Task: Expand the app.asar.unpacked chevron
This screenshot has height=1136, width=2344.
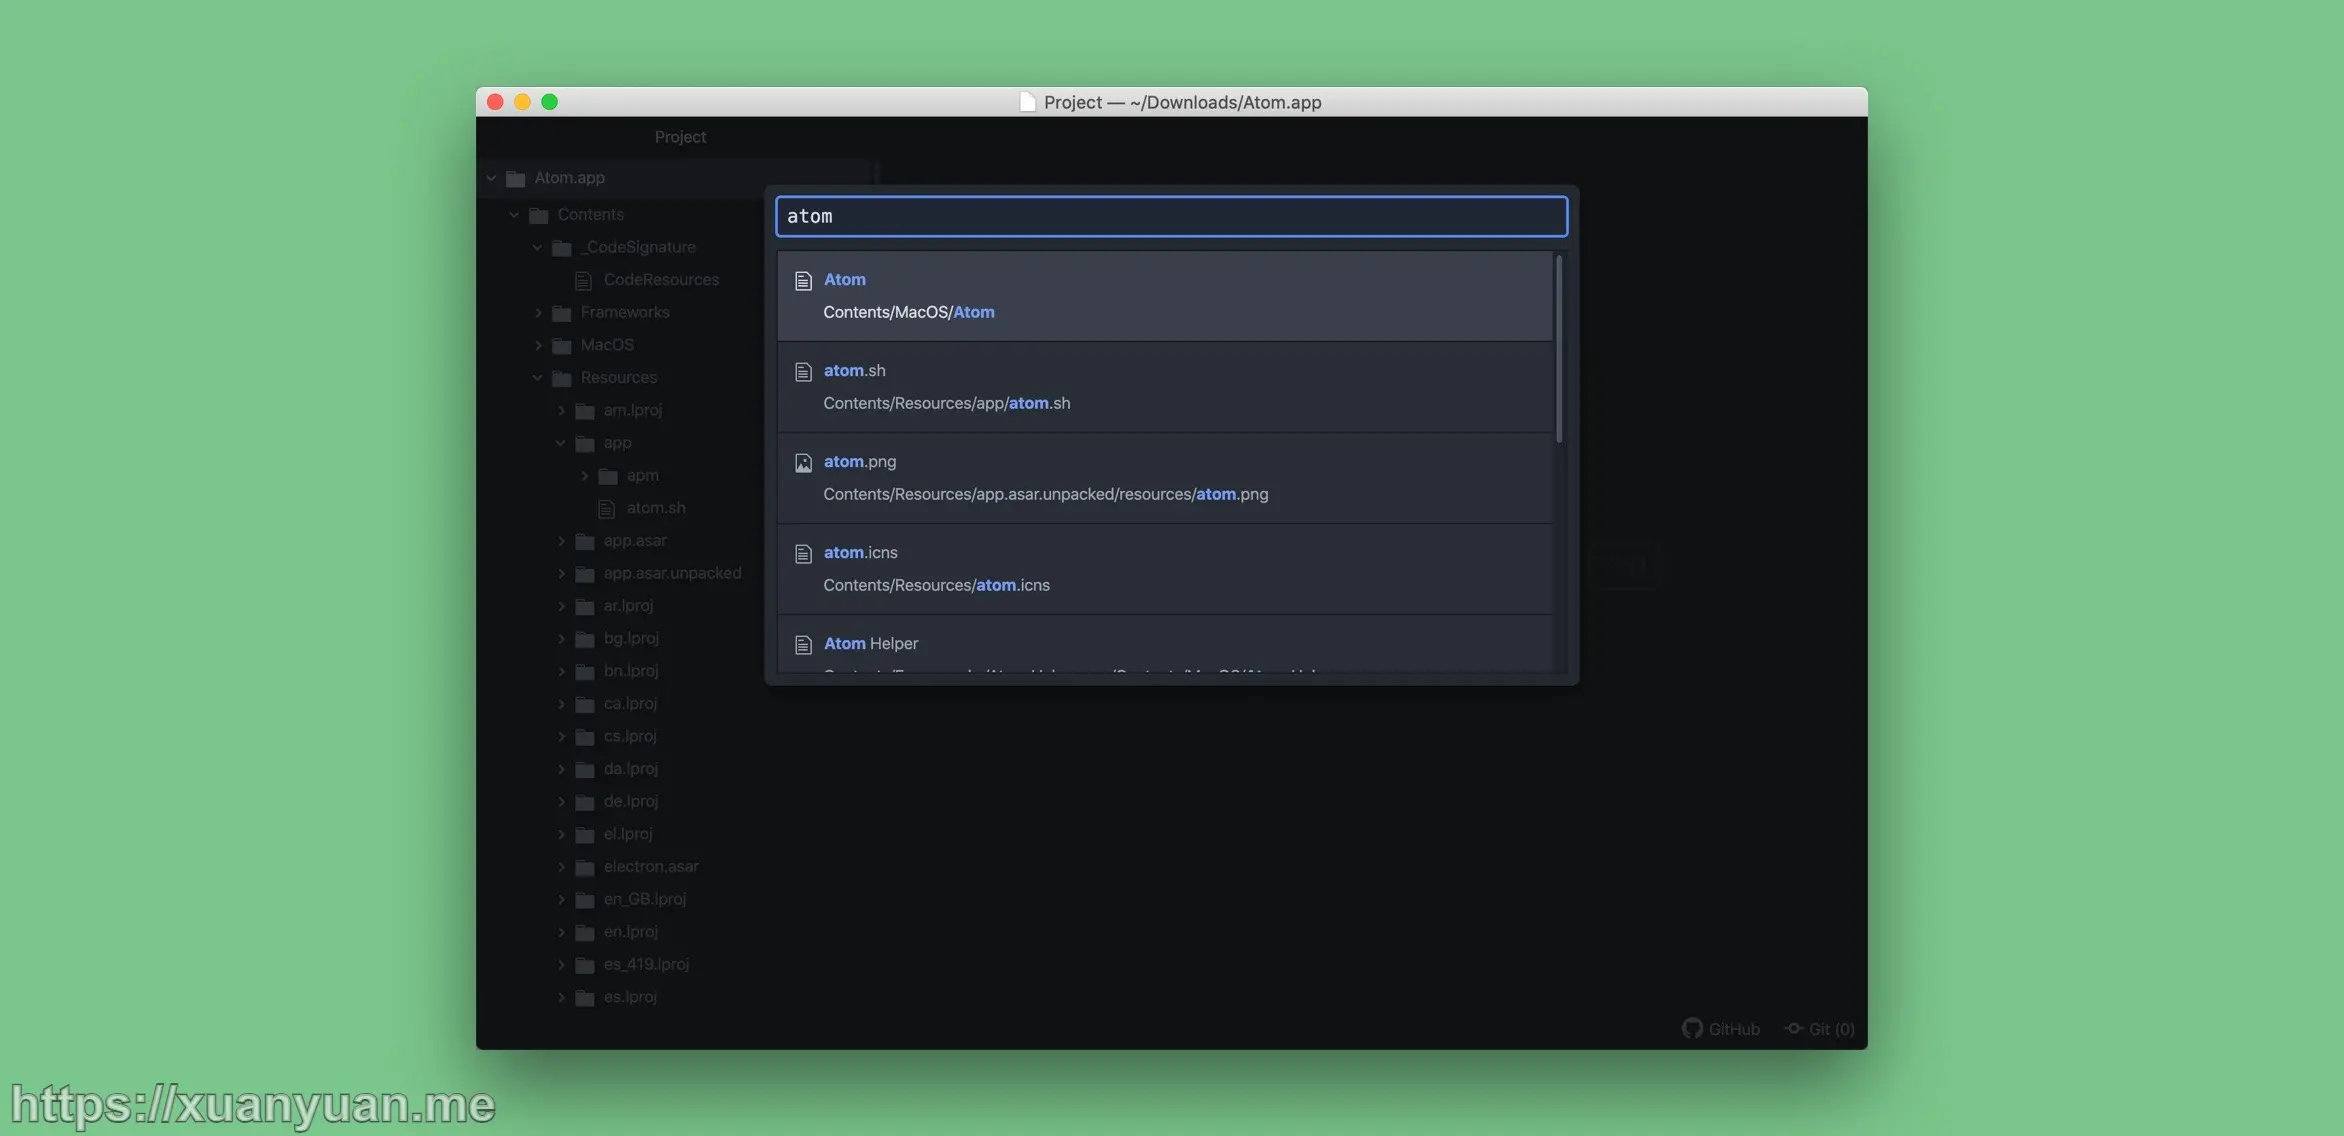Action: [x=561, y=574]
